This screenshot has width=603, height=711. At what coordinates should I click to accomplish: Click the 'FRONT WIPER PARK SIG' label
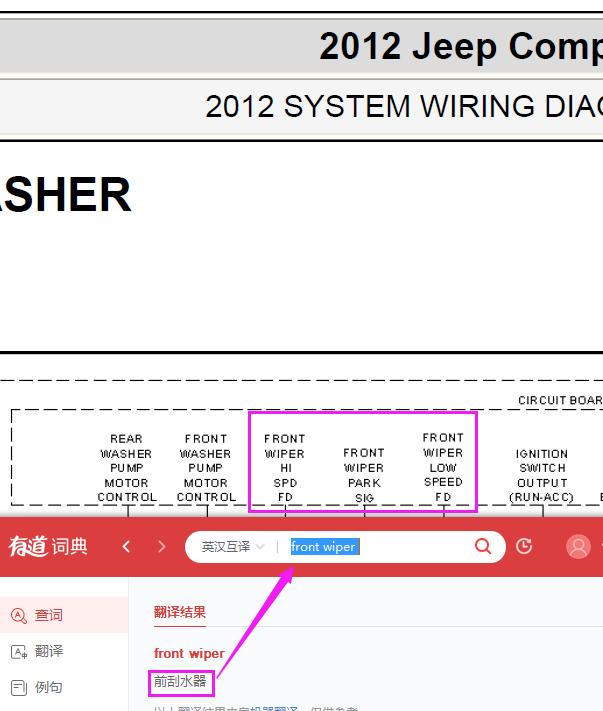tap(364, 475)
